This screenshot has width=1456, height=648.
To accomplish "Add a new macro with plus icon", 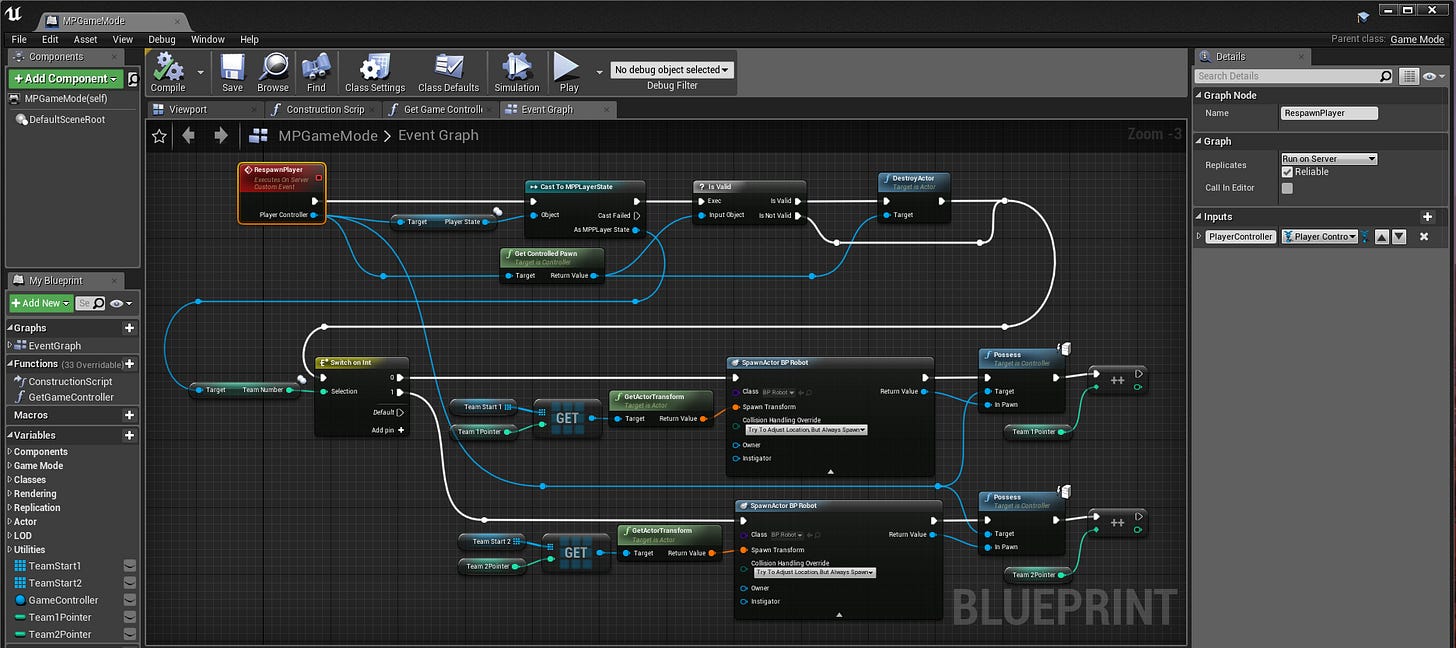I will tap(129, 415).
